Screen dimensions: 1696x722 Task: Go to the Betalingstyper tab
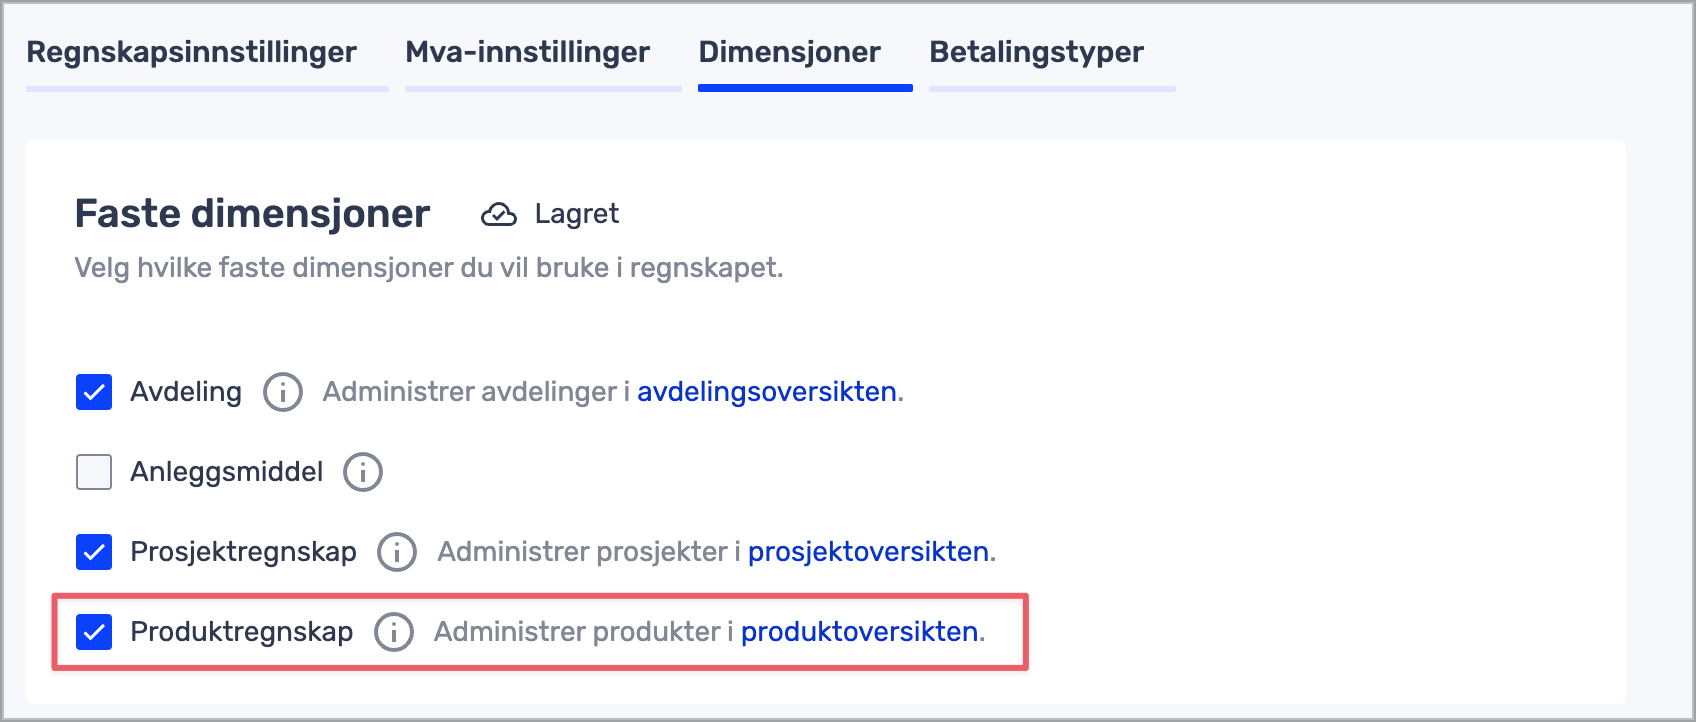(1036, 52)
